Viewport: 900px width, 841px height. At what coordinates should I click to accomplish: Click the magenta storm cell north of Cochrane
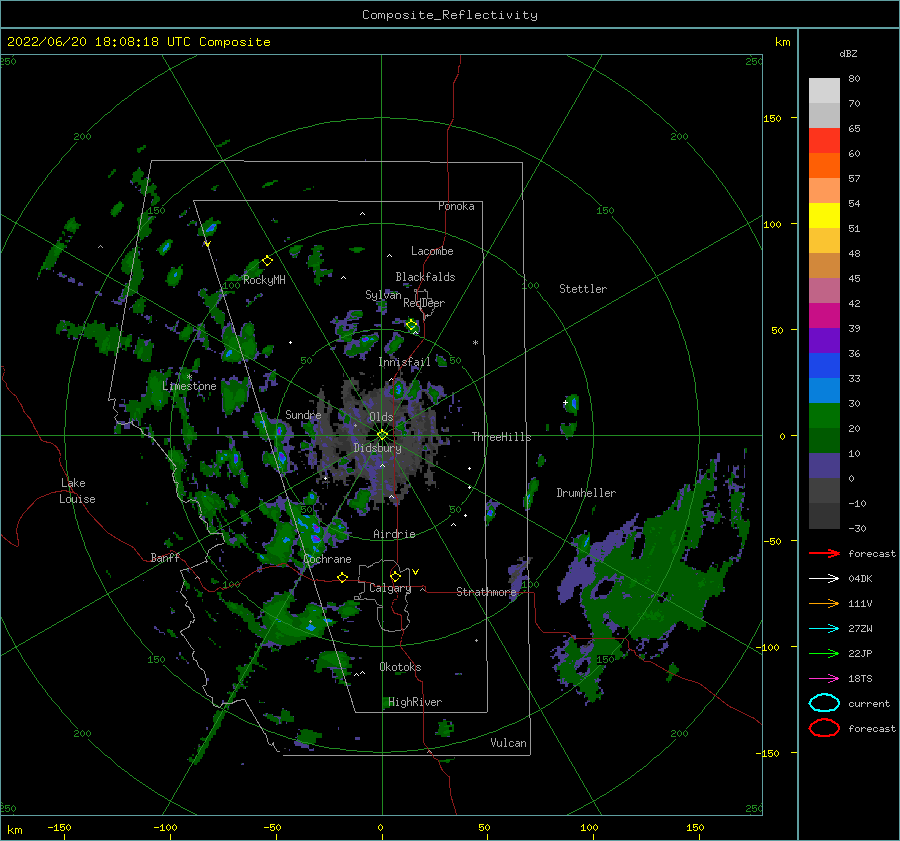(315, 532)
